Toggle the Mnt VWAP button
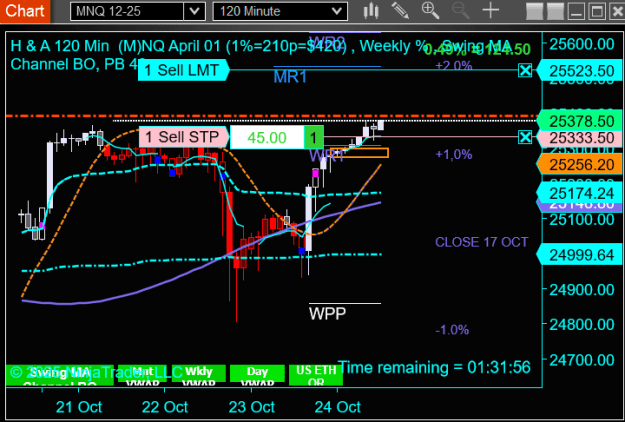This screenshot has height=422, width=625. point(142,374)
